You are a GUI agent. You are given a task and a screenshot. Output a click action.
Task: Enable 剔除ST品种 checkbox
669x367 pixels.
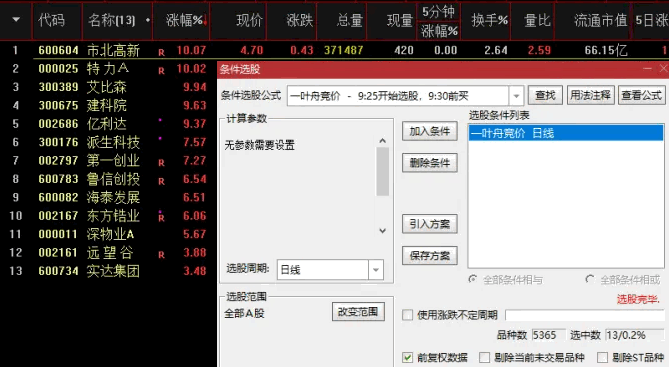pyautogui.click(x=602, y=357)
